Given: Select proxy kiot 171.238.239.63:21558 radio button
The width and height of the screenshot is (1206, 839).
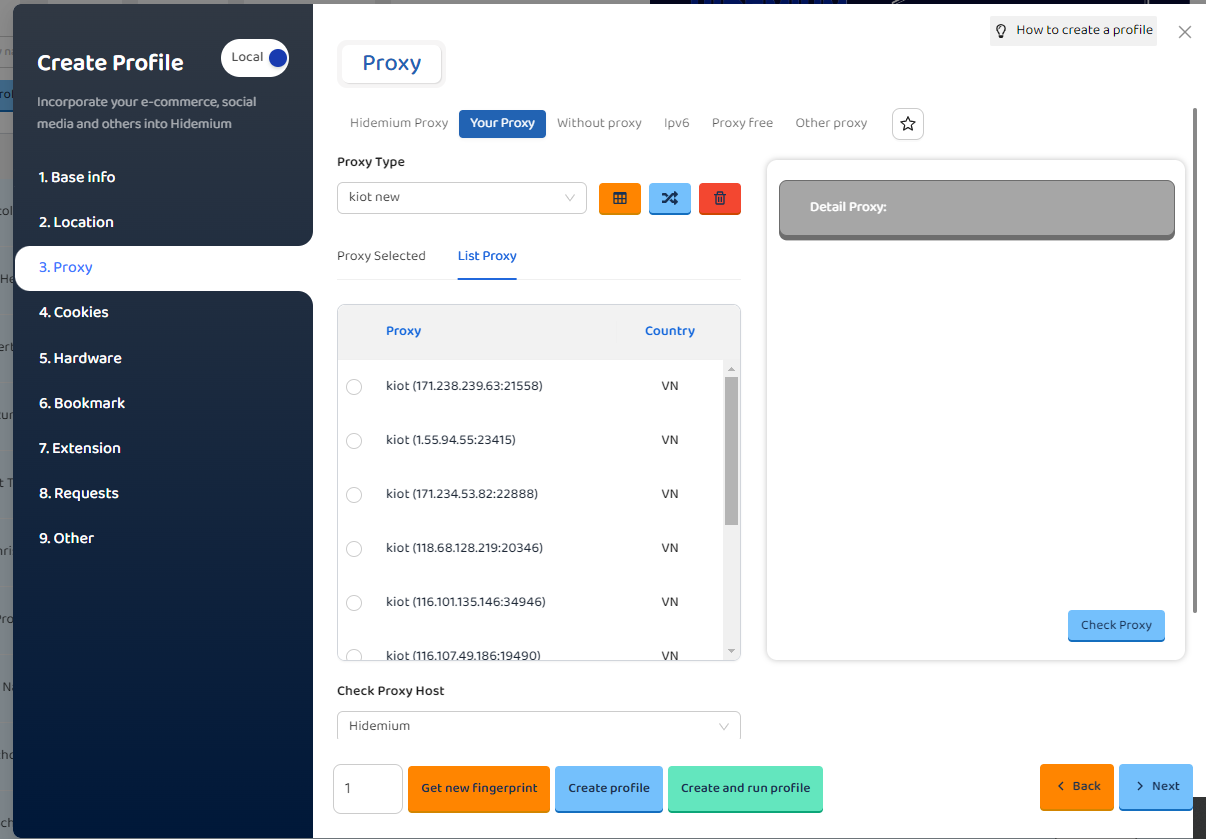Looking at the screenshot, I should pos(354,387).
